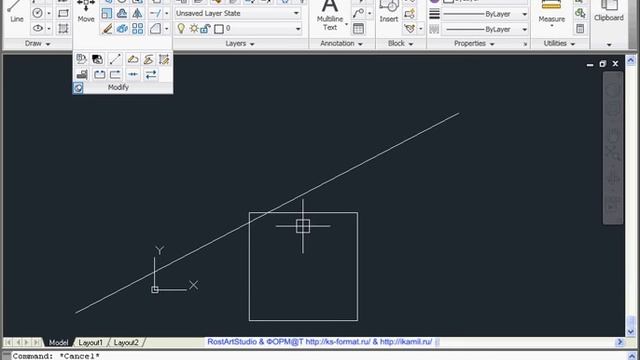Open the Trim tool dropdown arrow
Screen dimensions: 640x360
pos(166,13)
